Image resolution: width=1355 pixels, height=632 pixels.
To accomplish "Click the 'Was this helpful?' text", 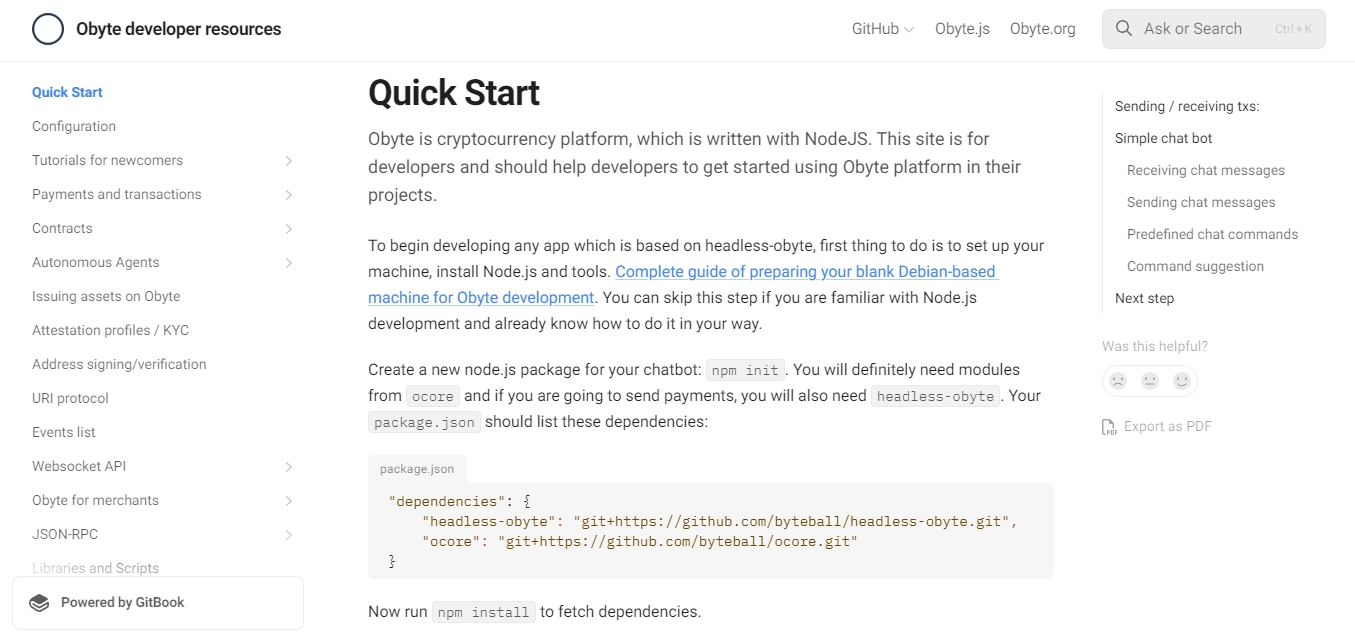I will (1155, 346).
